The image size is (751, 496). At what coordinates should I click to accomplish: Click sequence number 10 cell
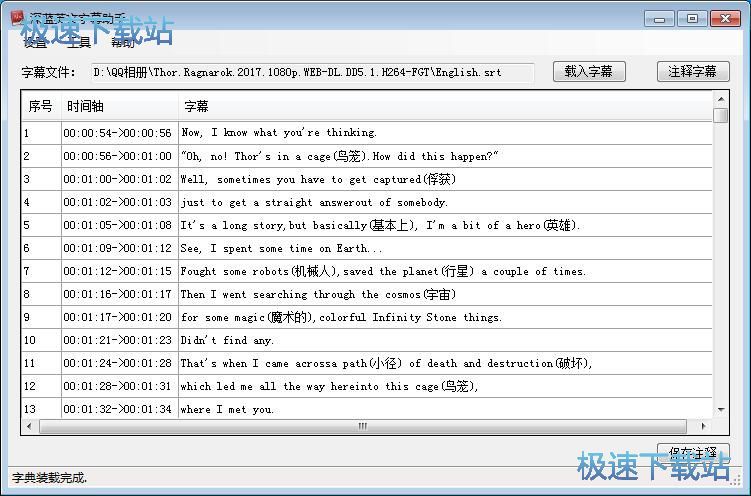coord(41,340)
